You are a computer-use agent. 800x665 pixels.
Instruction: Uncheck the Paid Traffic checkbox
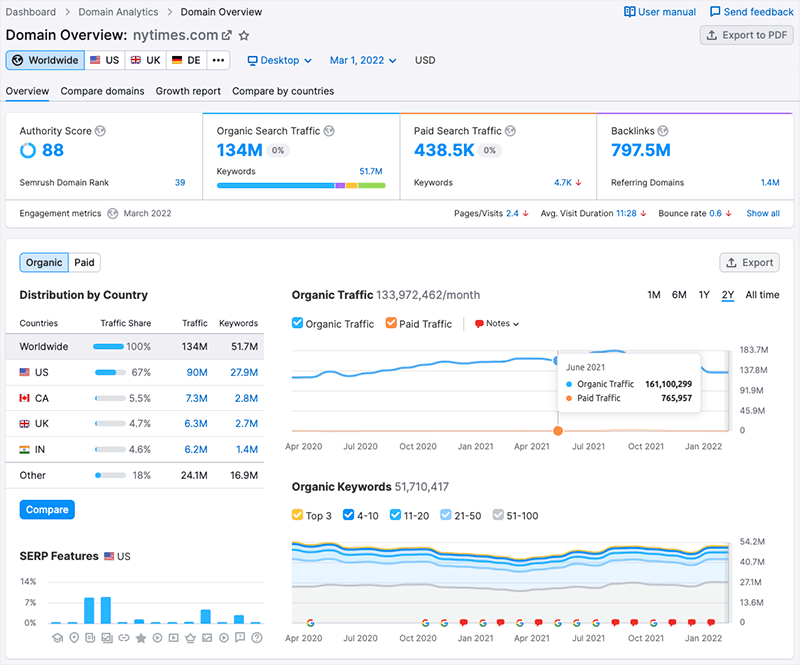point(391,323)
